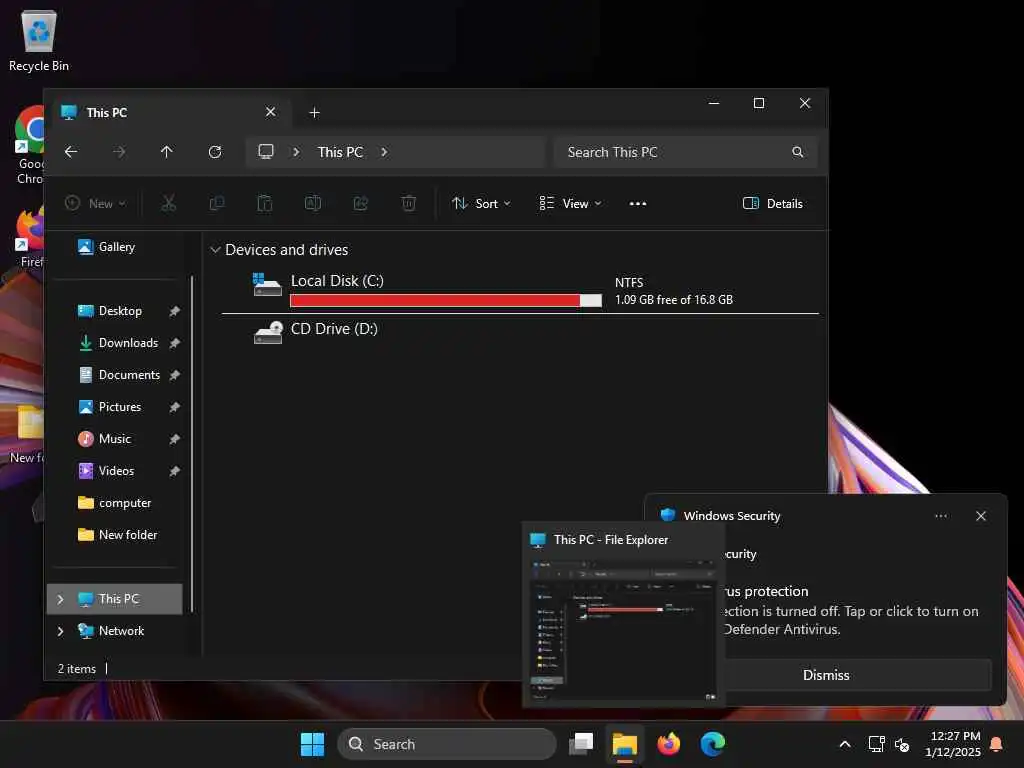Click the This PC breadcrumb

[340, 152]
